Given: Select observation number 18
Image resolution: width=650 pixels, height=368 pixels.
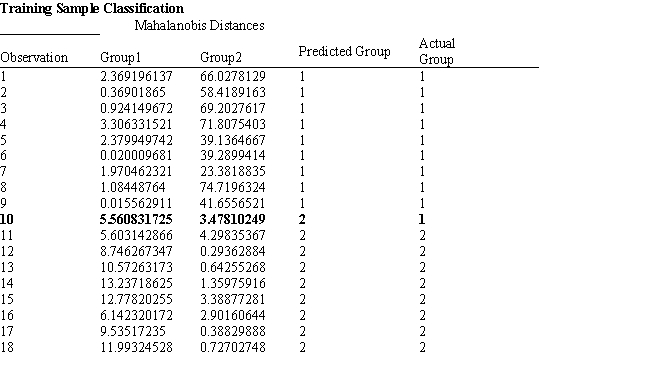Looking at the screenshot, I should [x=7, y=347].
